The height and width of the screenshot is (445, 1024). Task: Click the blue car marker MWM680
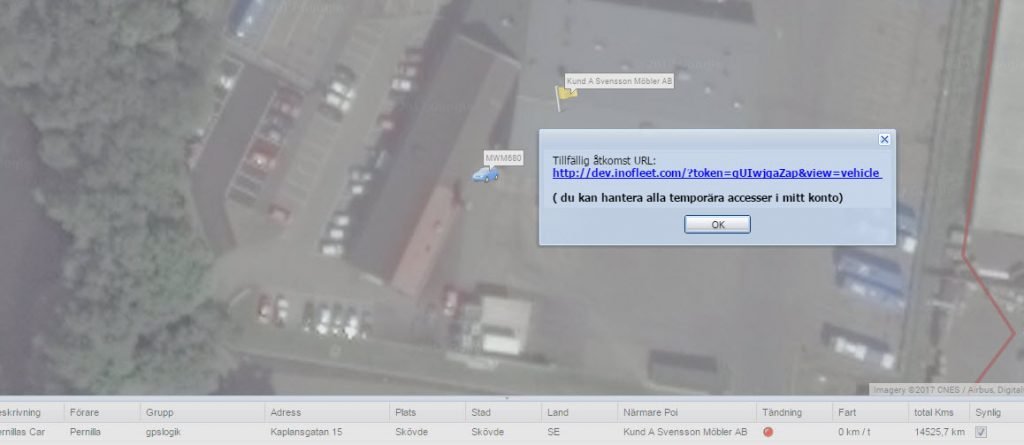coord(486,175)
